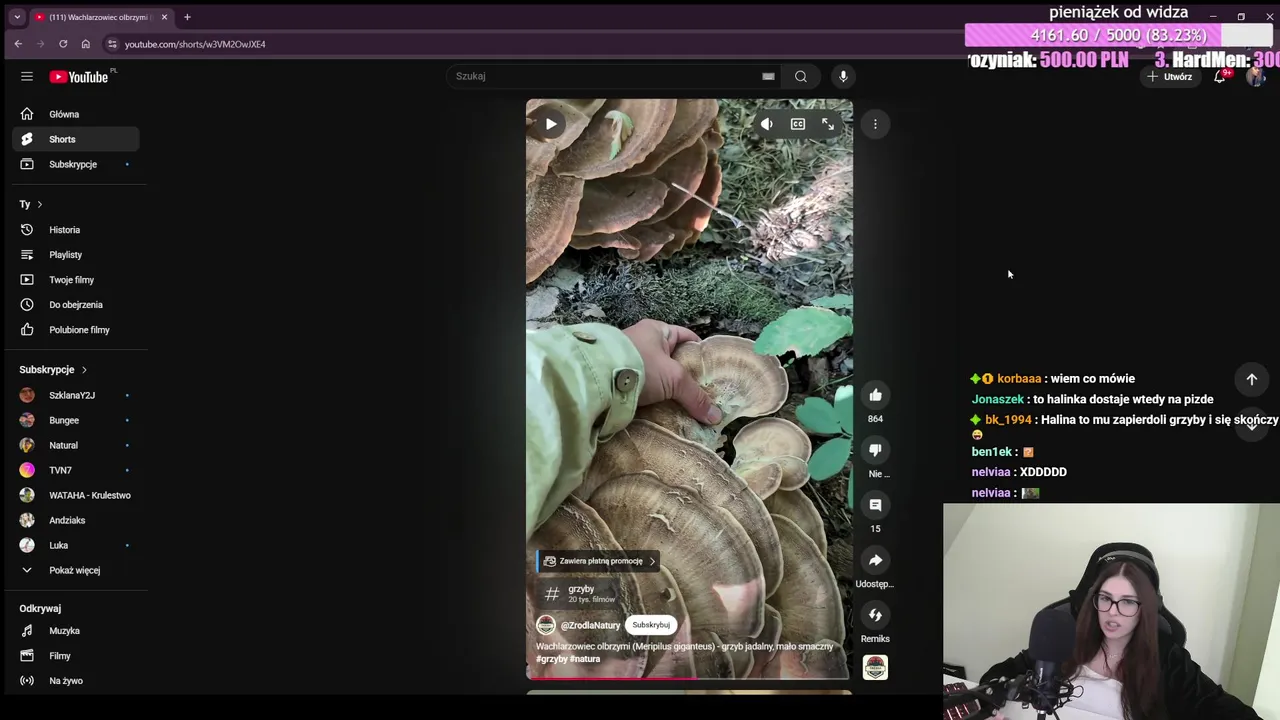Viewport: 1280px width, 720px height.
Task: Subscribe with the Subskrybuj button
Action: [651, 625]
